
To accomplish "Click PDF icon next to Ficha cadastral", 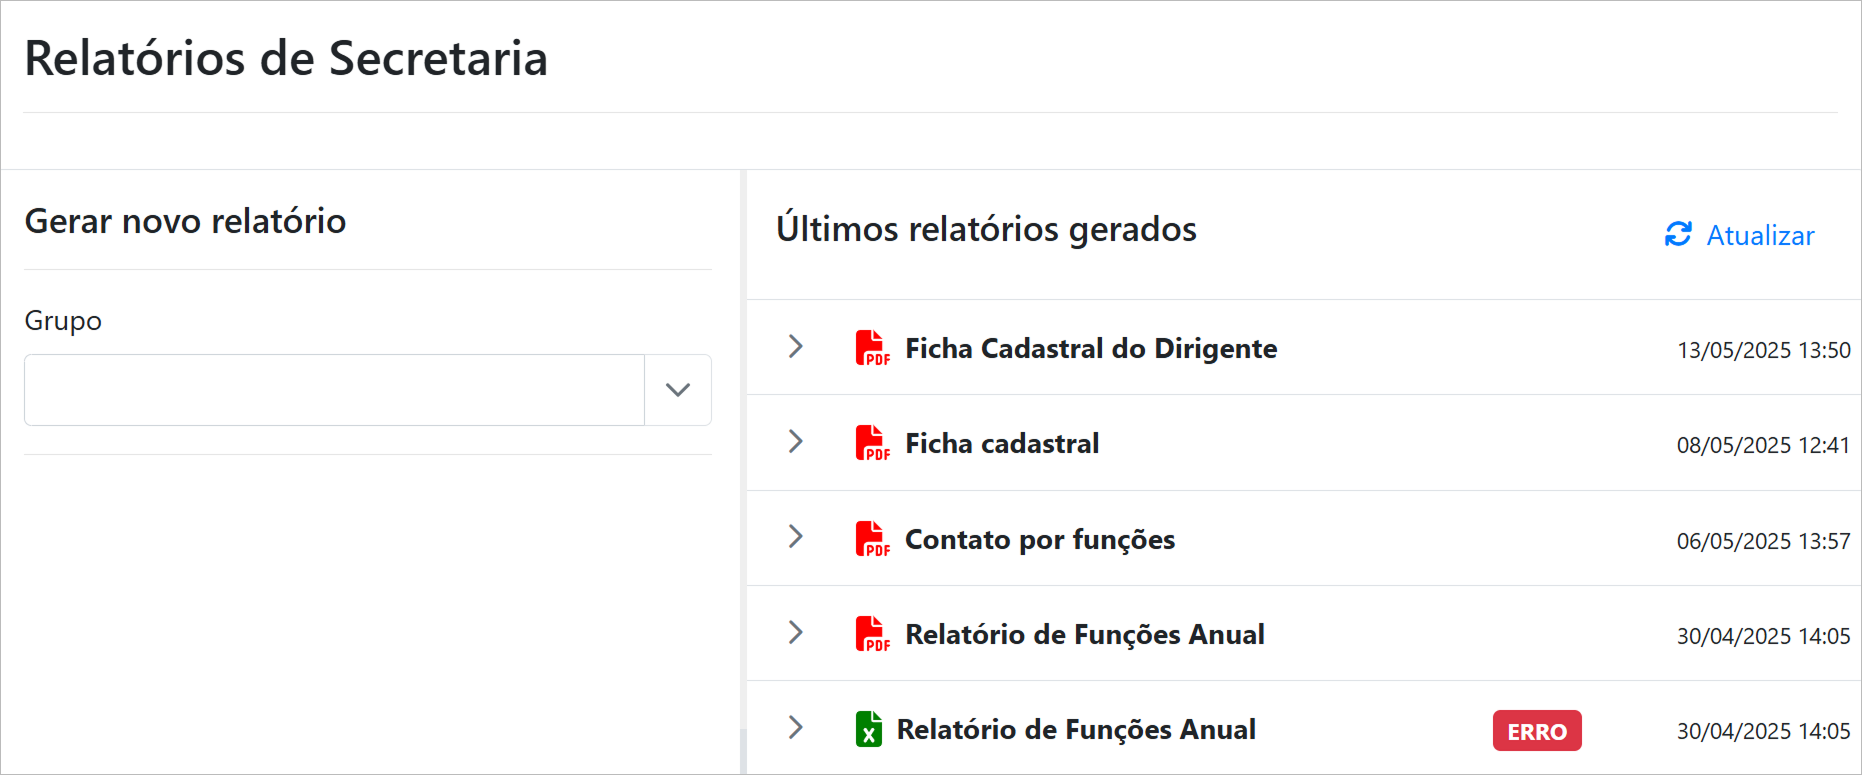I will pos(871,443).
